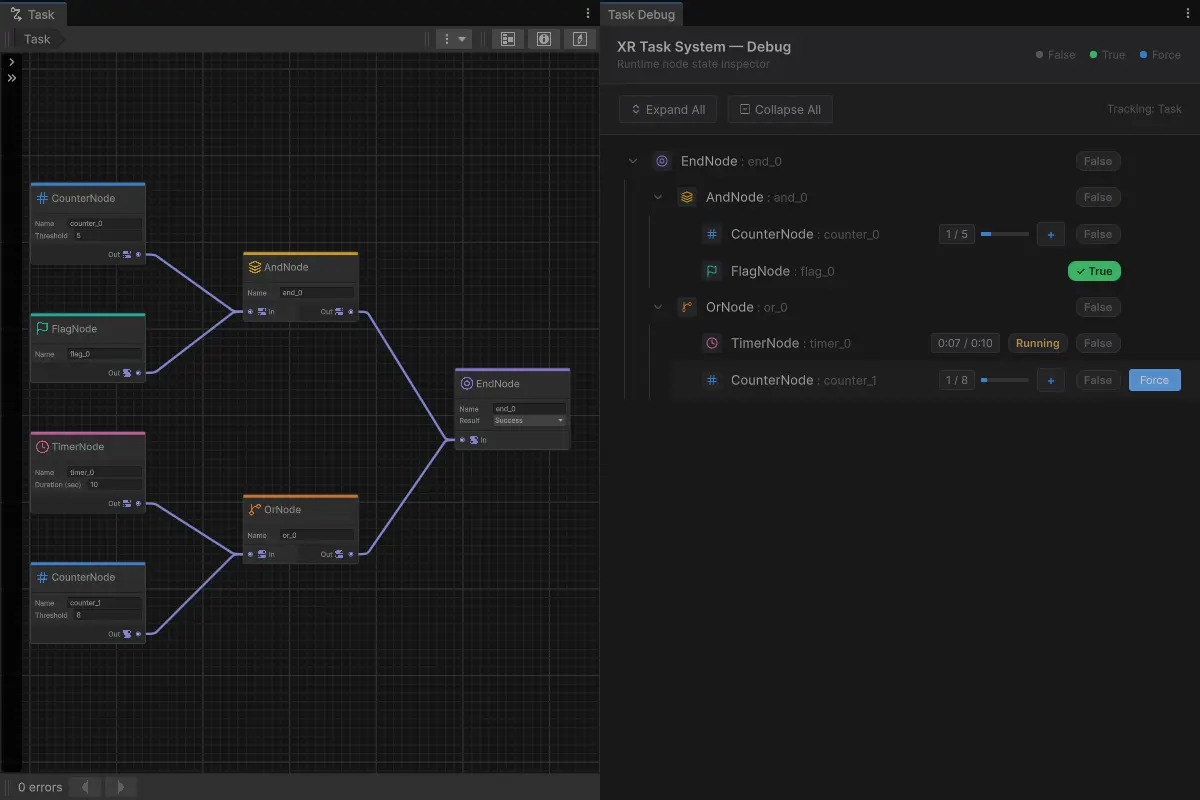
Task: Collapse the AndNode tree row
Action: [x=658, y=197]
